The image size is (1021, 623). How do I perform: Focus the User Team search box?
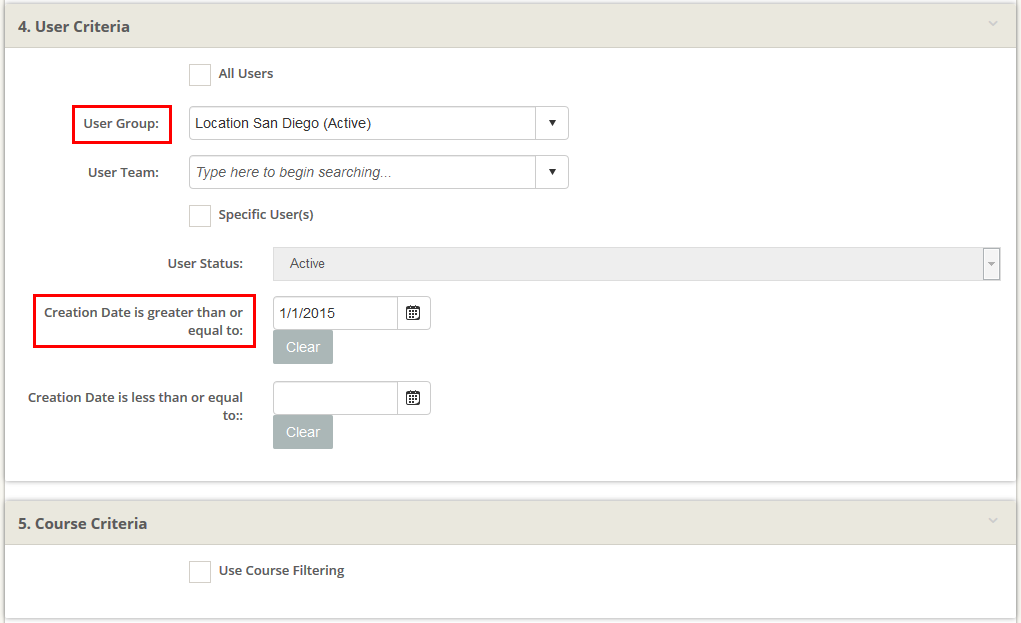click(362, 172)
